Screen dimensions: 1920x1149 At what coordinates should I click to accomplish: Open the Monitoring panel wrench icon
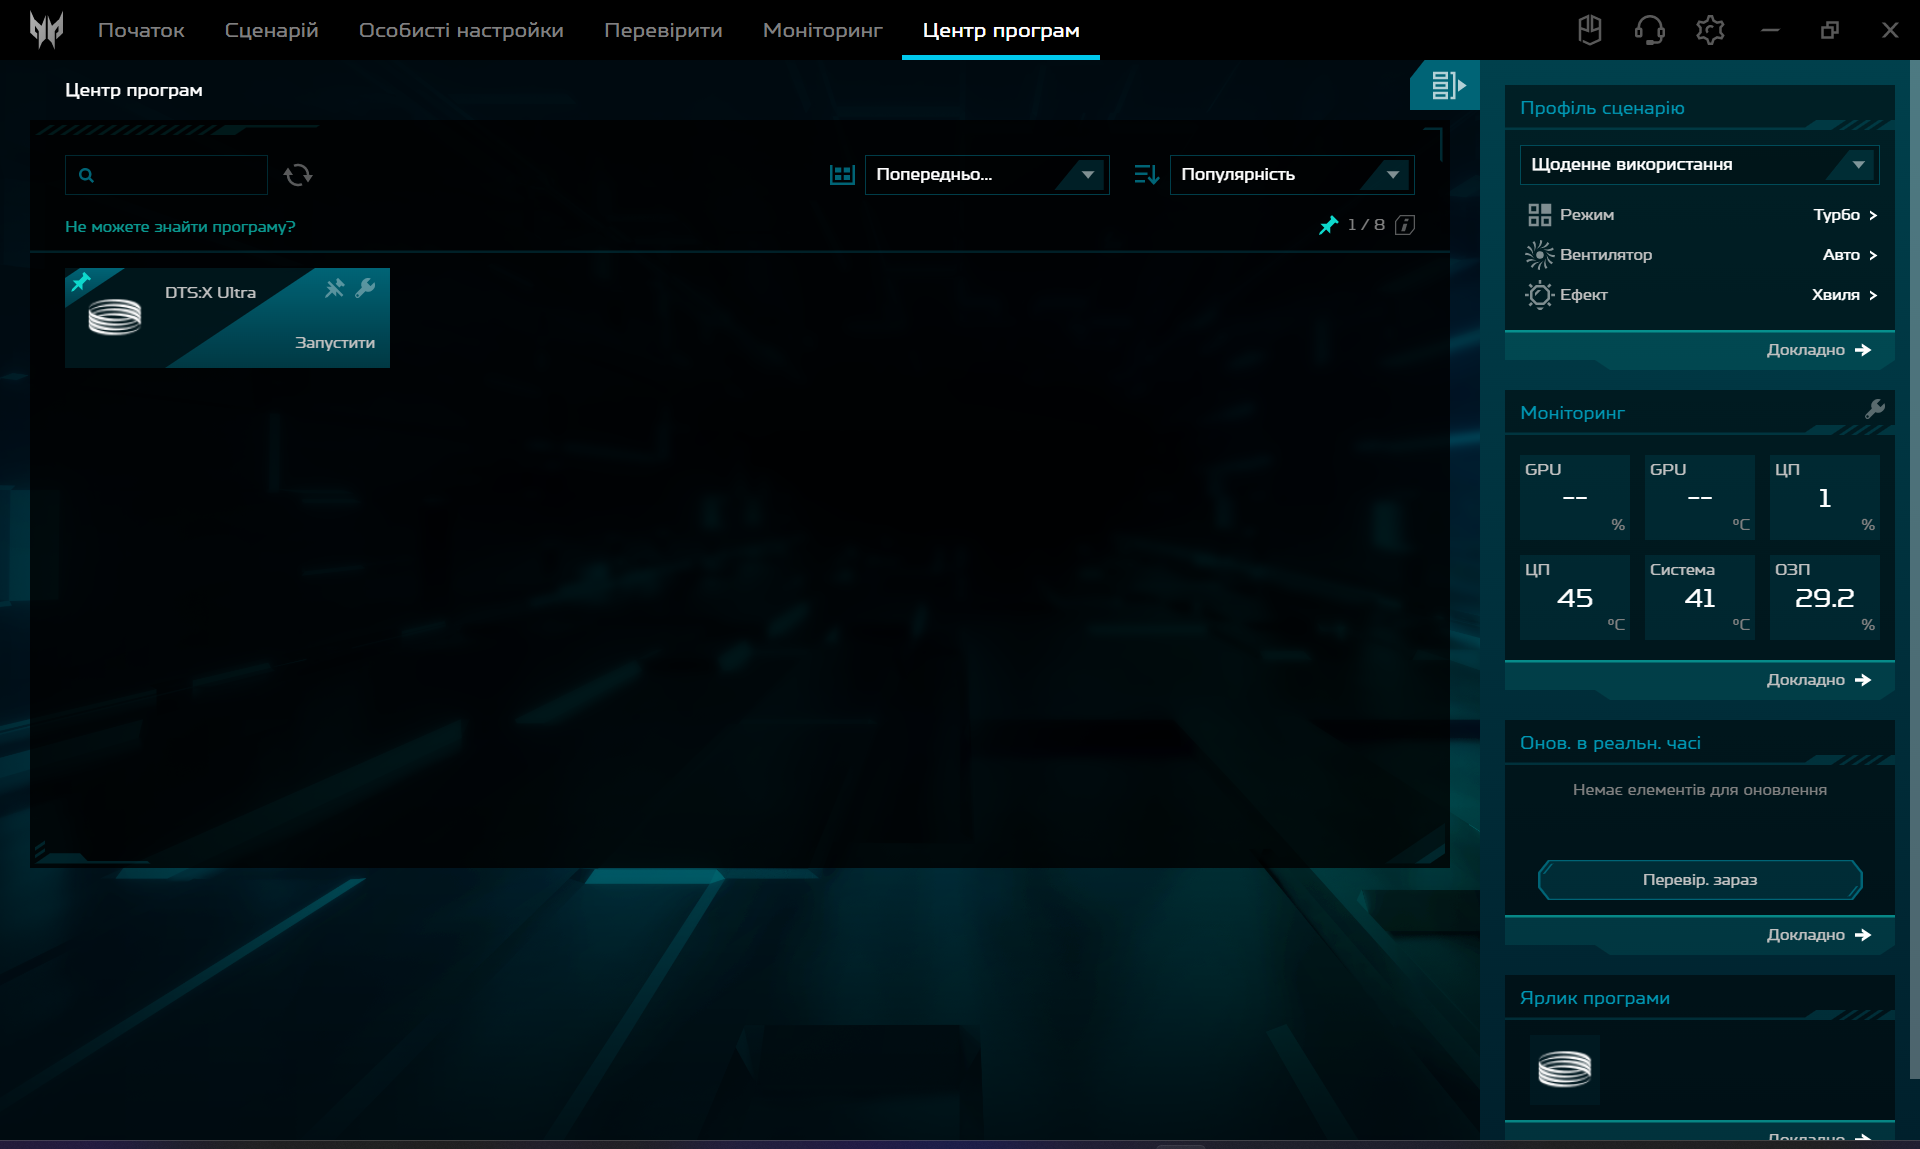click(x=1874, y=409)
